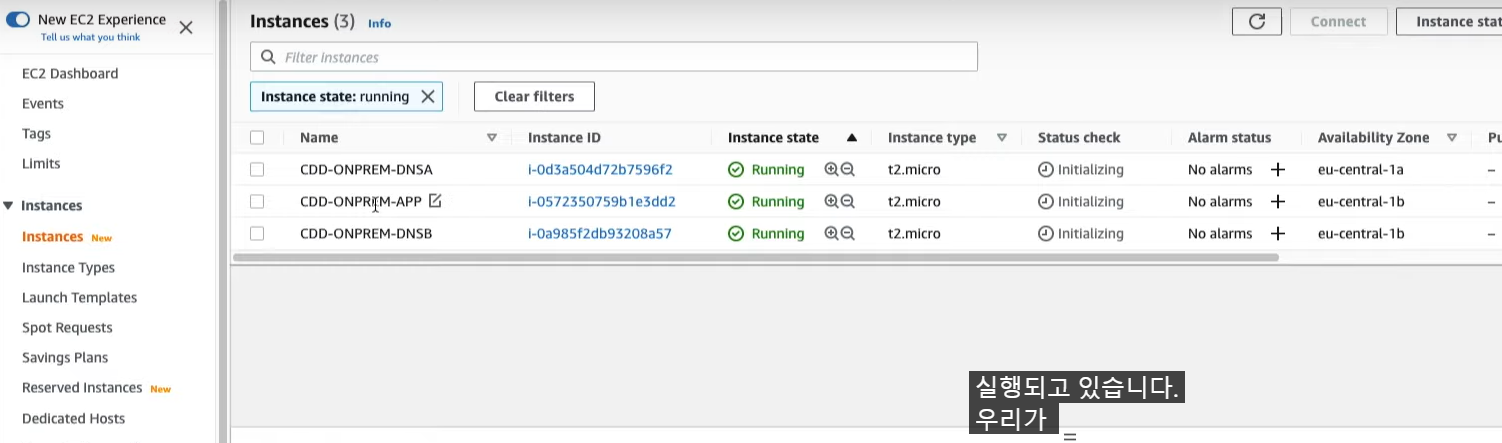This screenshot has height=443, width=1502.
Task: Collapse the Instances sidebar section
Action: [x=9, y=205]
